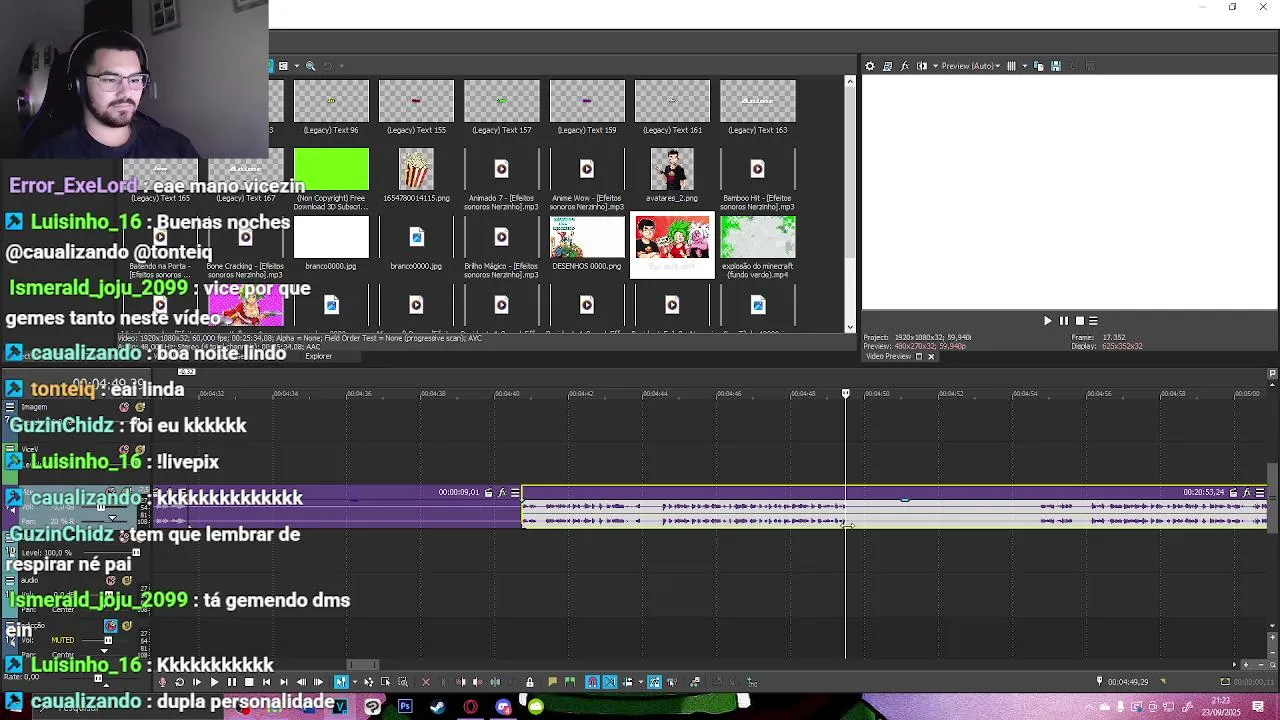
Task: Click the right event header on purple track
Action: [895, 493]
